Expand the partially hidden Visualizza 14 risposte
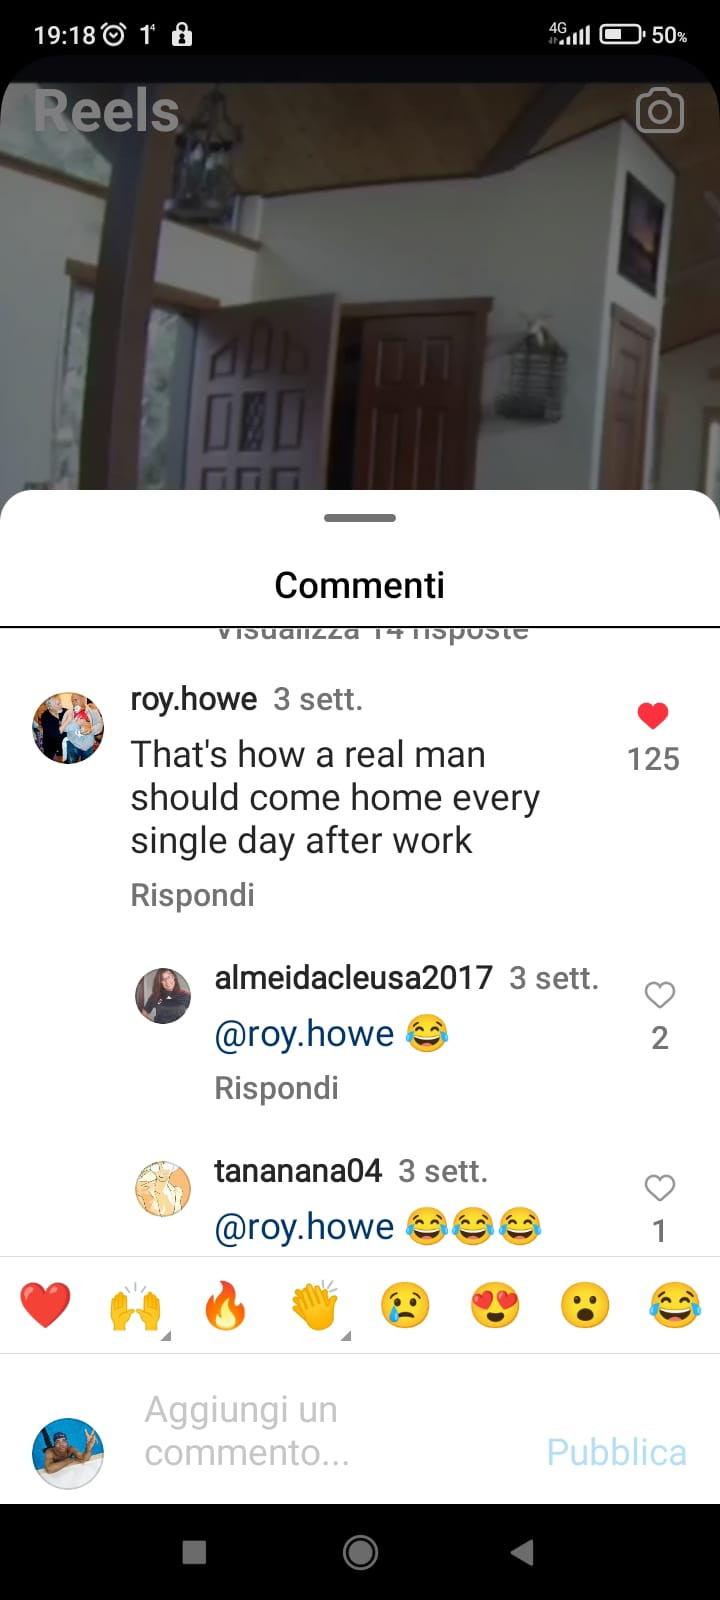The height and width of the screenshot is (1600, 720). 372,634
